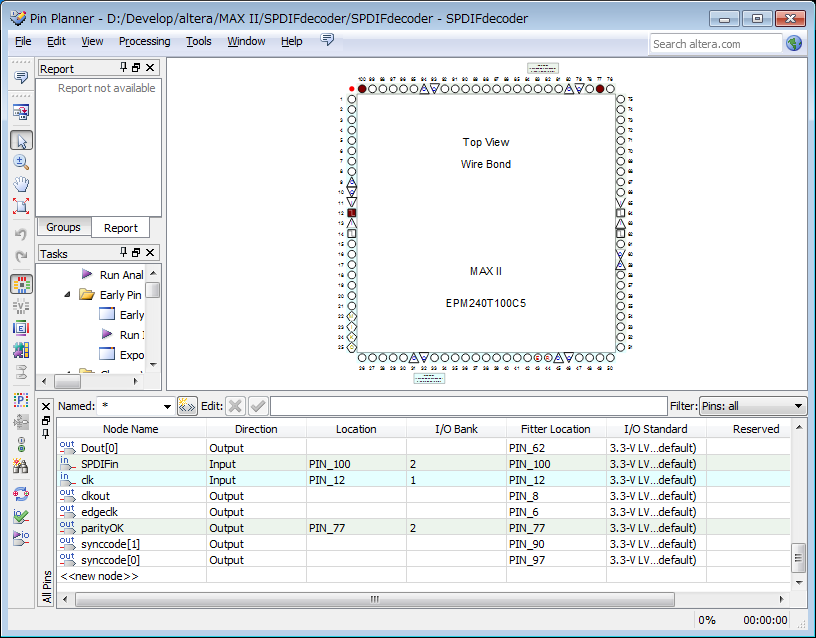Viewport: 816px width, 638px height.
Task: Click the back-annotate assignments toolbar icon
Action: [21, 112]
